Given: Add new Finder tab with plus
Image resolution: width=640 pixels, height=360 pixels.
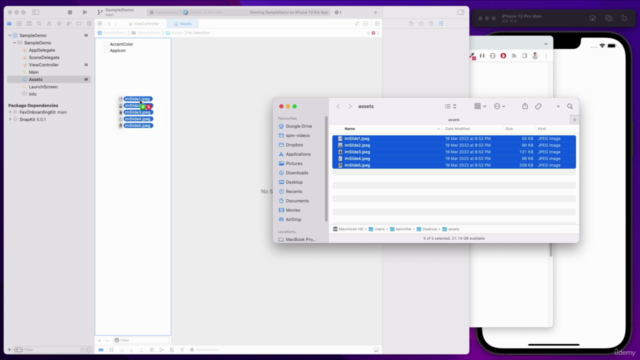Looking at the screenshot, I should click(574, 120).
